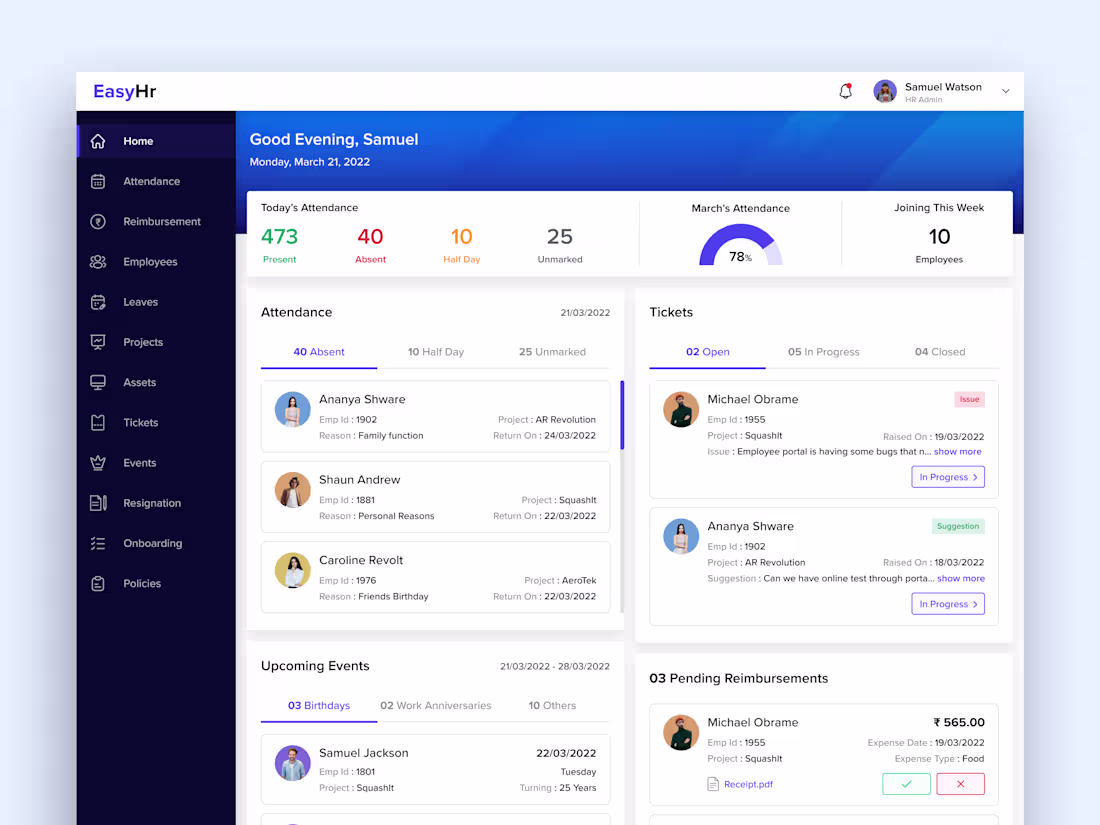Expand Ananya Shware's In Progress status
Screen dimensions: 1100x825
[947, 603]
